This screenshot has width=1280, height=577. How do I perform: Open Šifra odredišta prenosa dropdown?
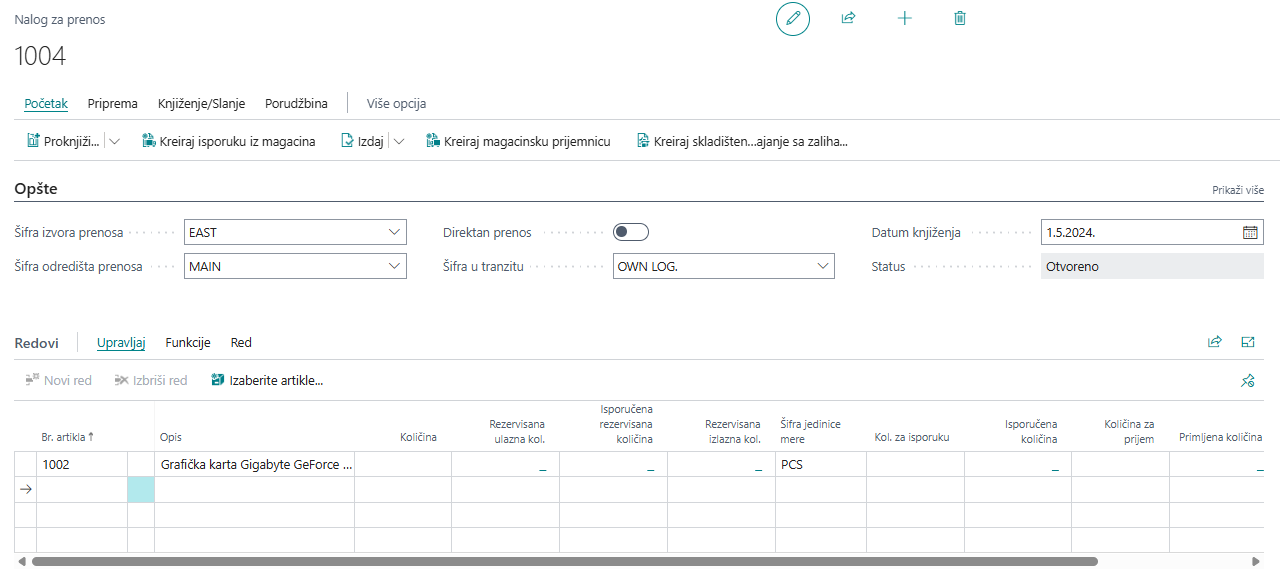coord(393,267)
